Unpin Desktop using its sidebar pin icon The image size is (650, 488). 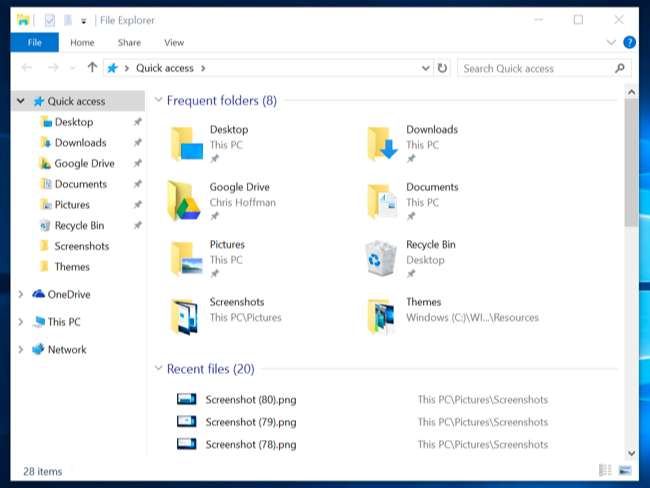pos(138,122)
